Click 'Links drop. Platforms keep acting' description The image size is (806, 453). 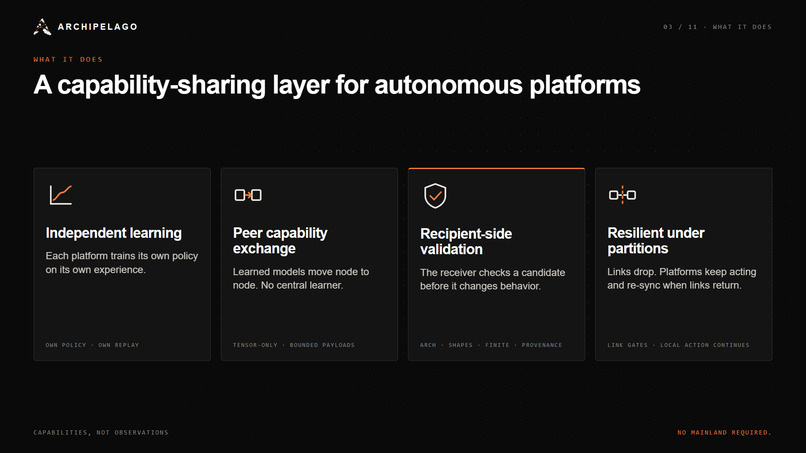[x=682, y=278]
